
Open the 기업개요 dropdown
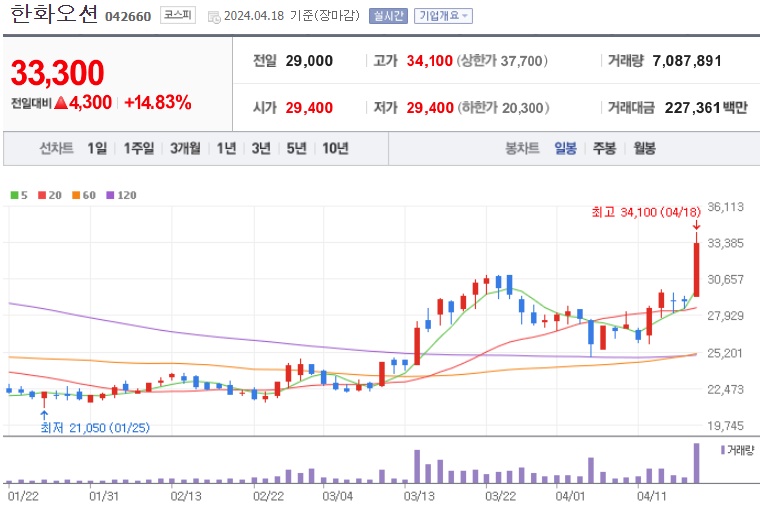click(x=443, y=16)
